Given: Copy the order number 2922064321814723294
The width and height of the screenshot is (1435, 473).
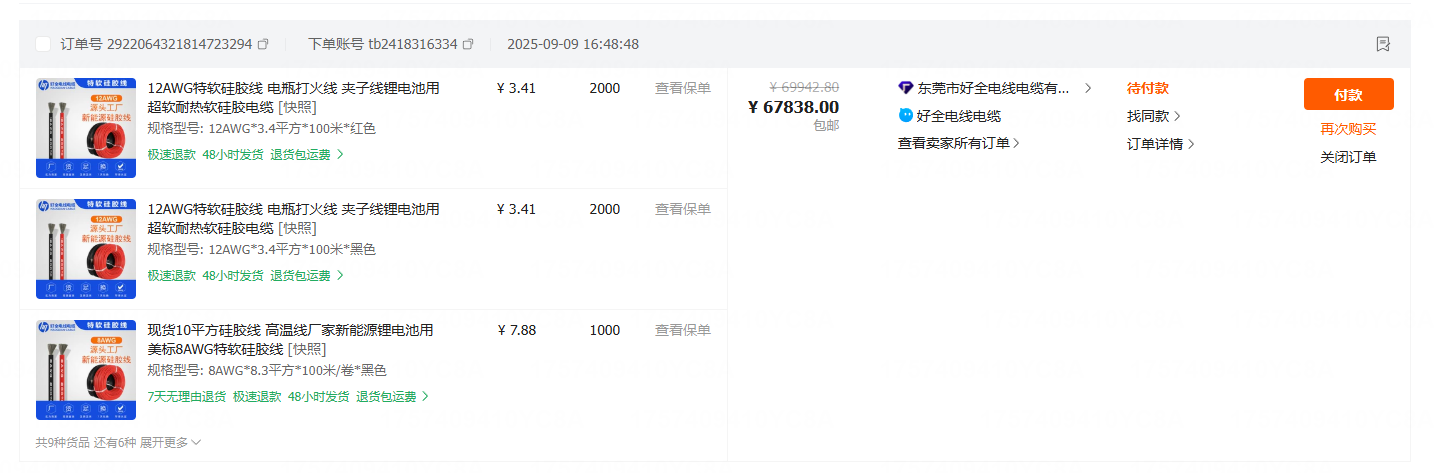Looking at the screenshot, I should (263, 44).
